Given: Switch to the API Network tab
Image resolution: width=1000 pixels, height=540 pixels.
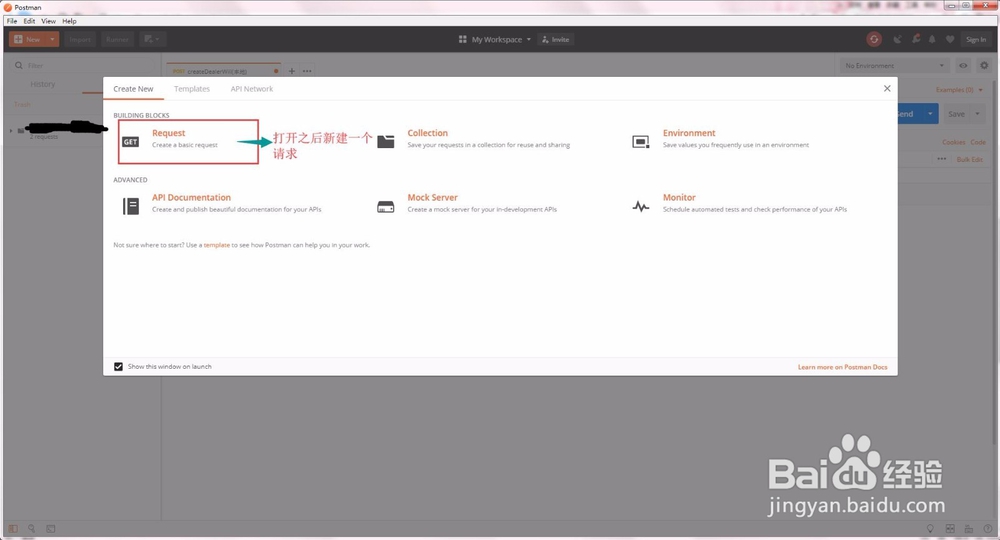Looking at the screenshot, I should [x=252, y=89].
